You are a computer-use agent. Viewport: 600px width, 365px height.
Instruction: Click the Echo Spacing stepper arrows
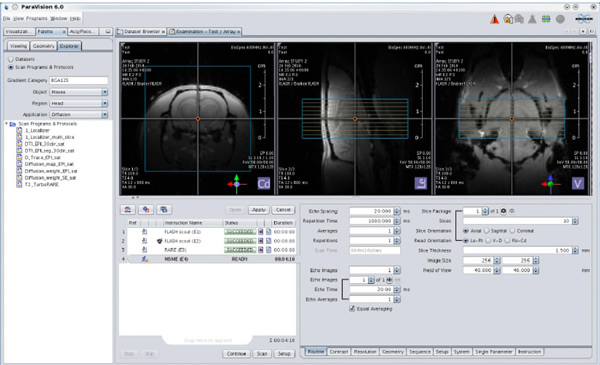397,211
